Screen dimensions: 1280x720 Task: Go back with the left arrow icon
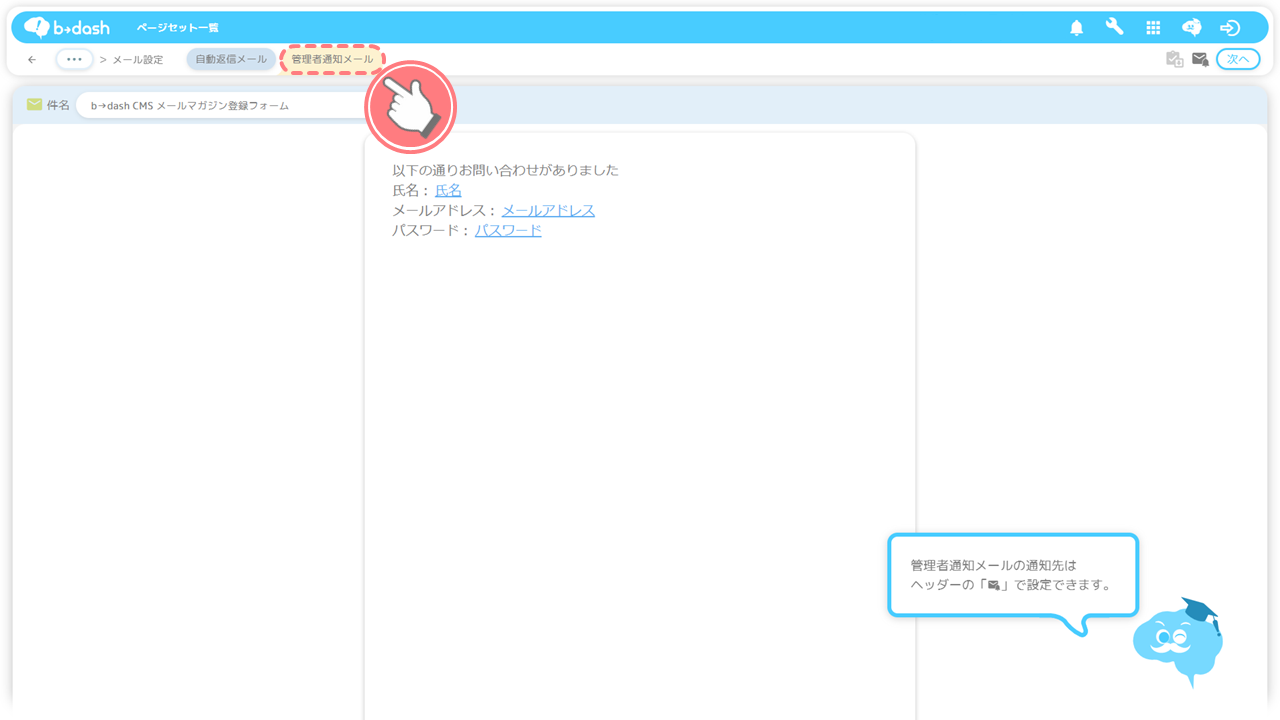point(32,60)
